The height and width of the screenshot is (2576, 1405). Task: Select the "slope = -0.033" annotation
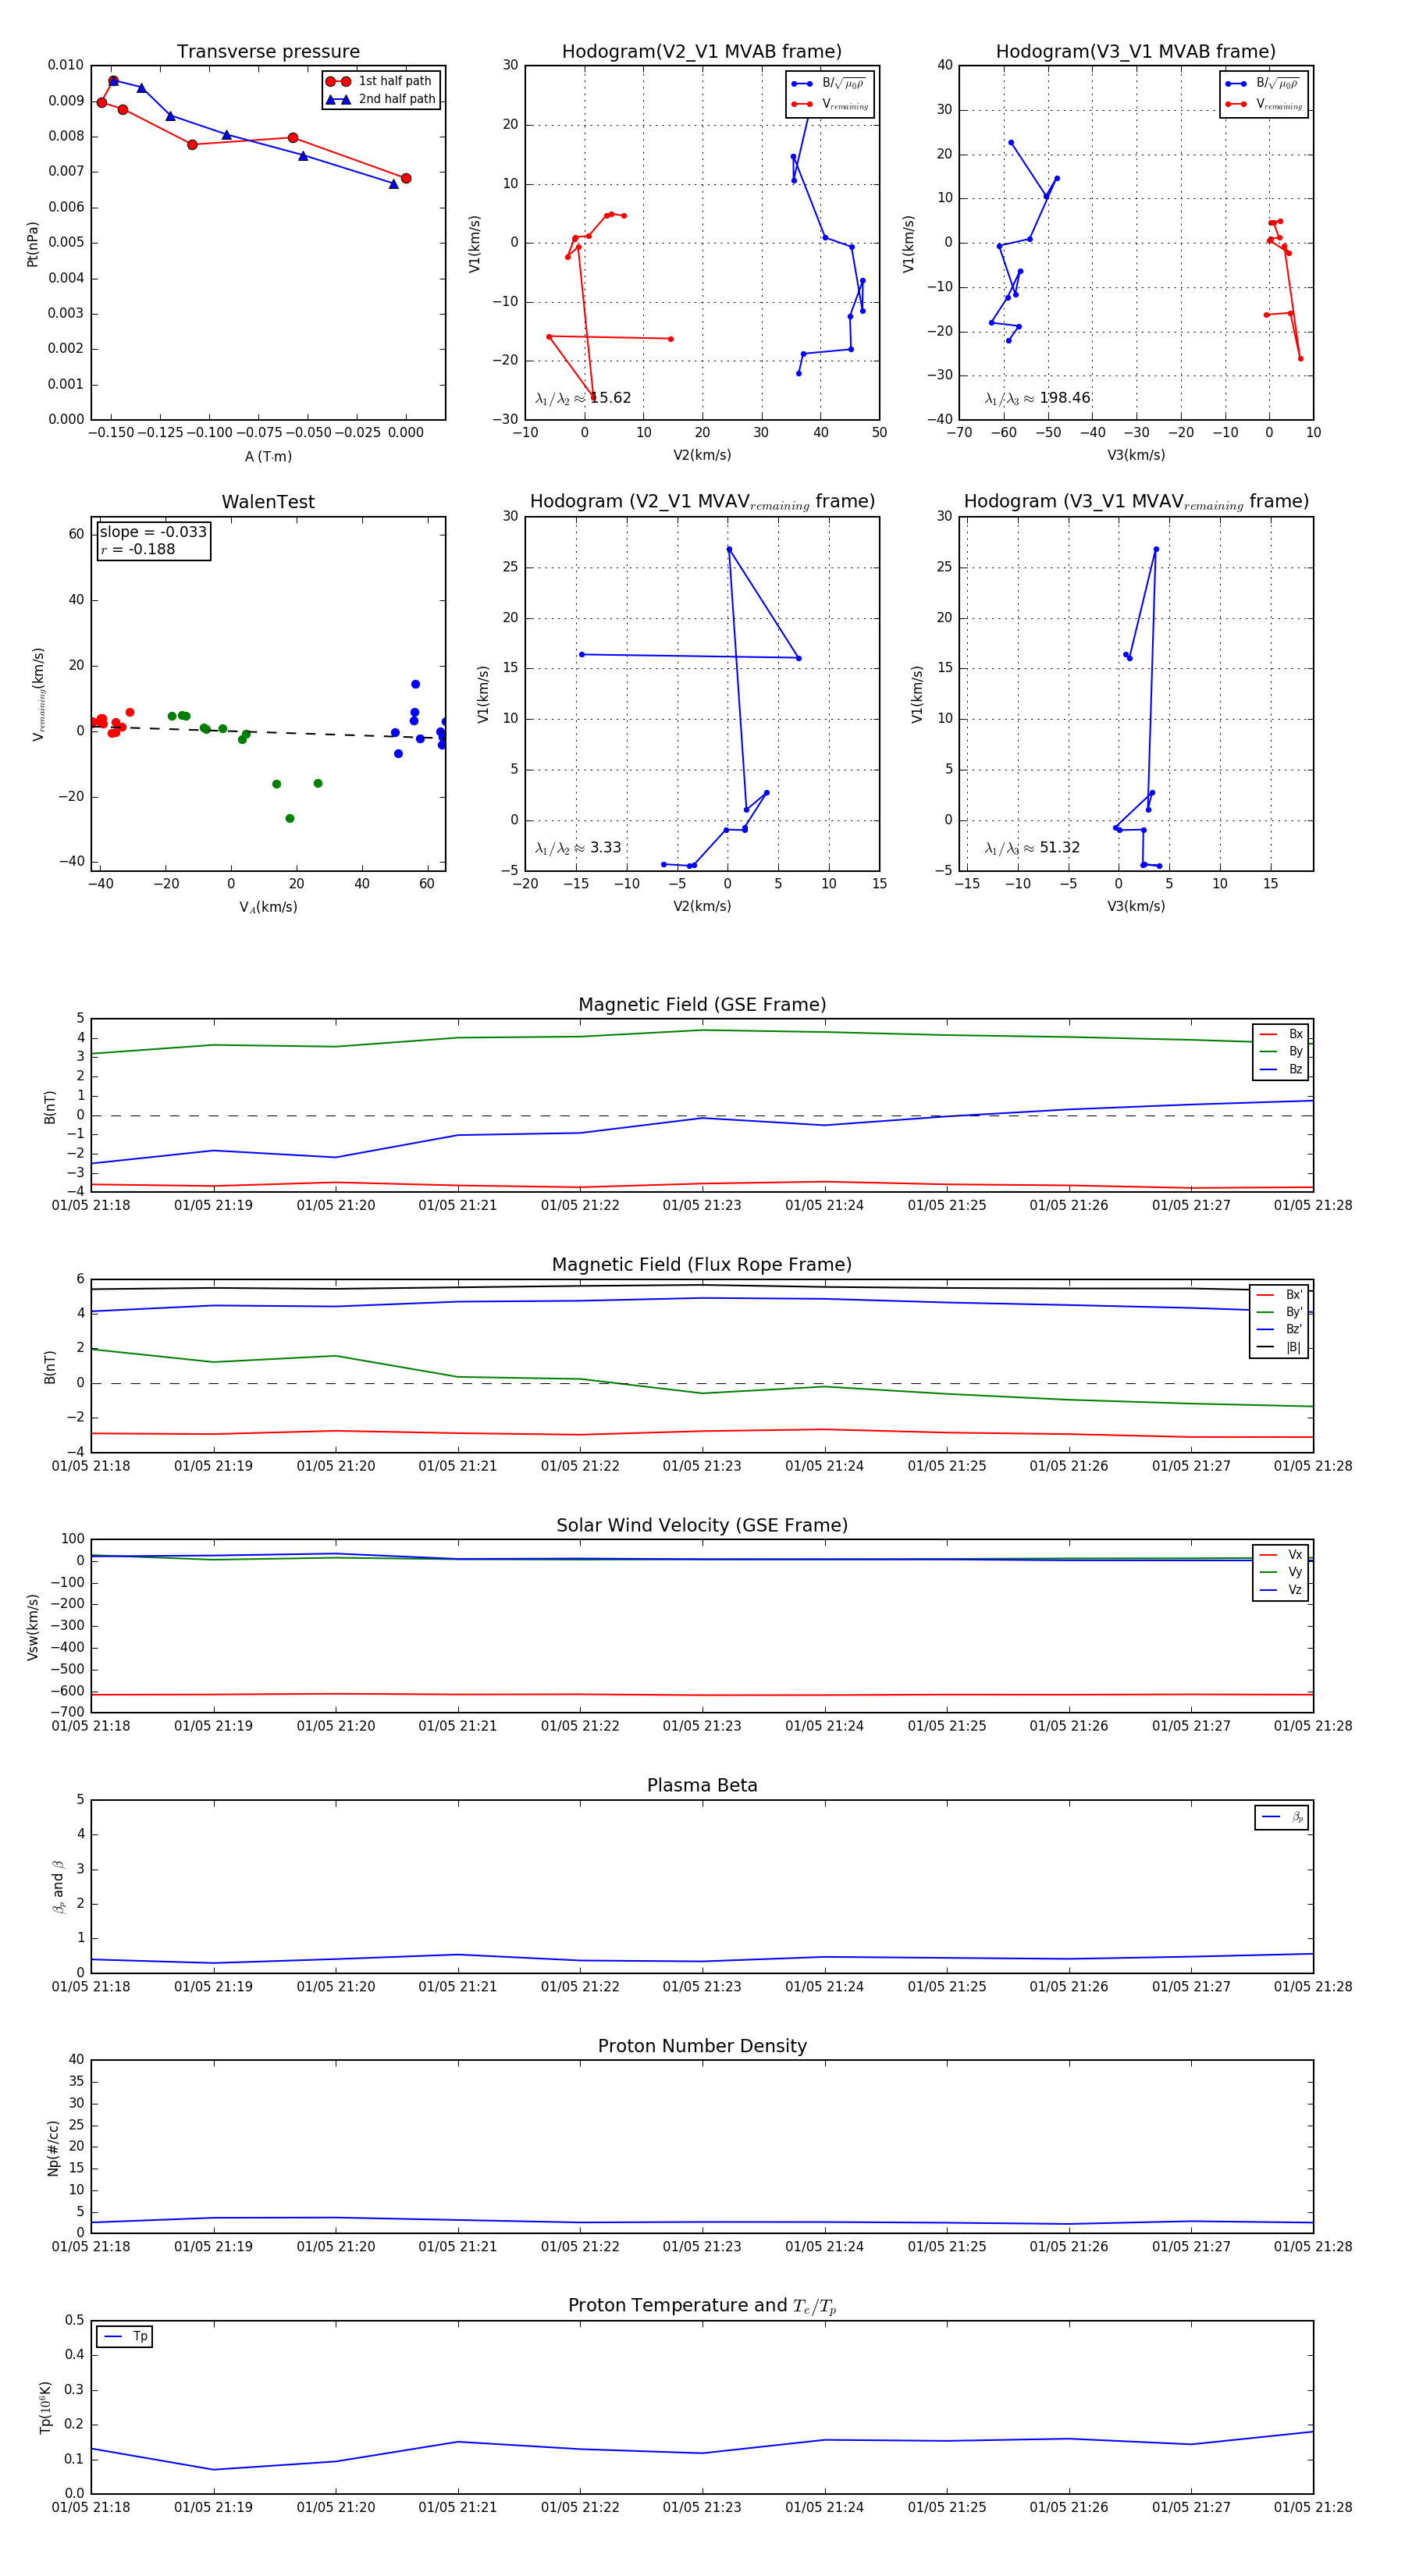153,532
